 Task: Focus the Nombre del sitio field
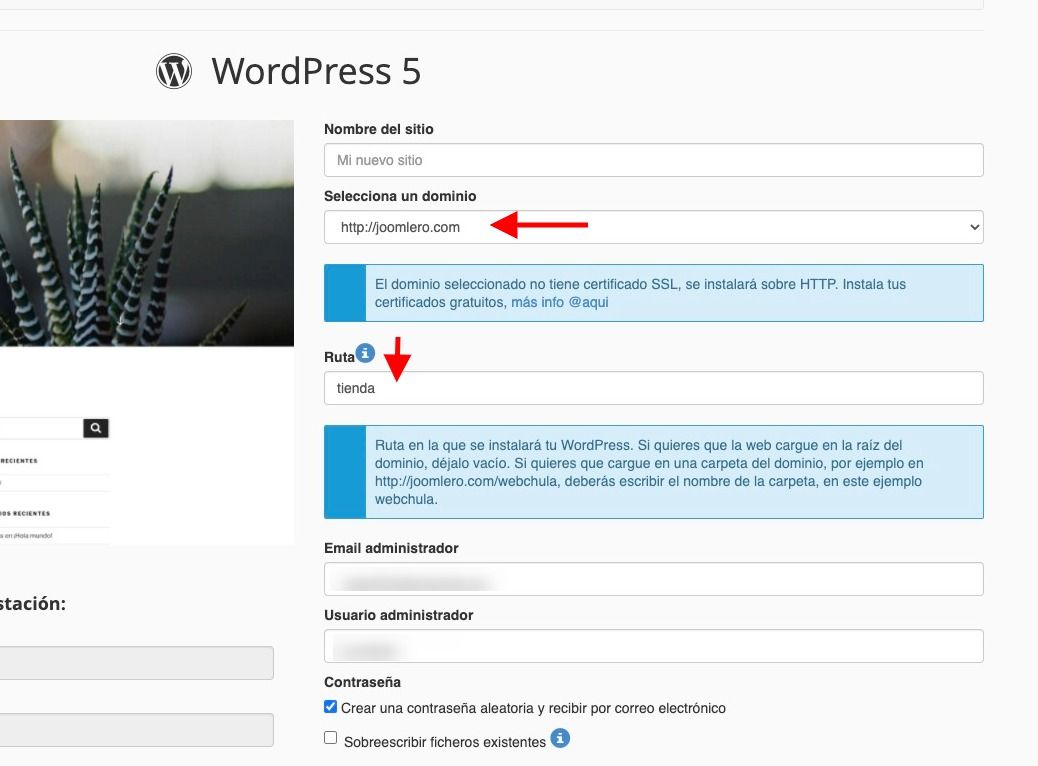pos(653,160)
